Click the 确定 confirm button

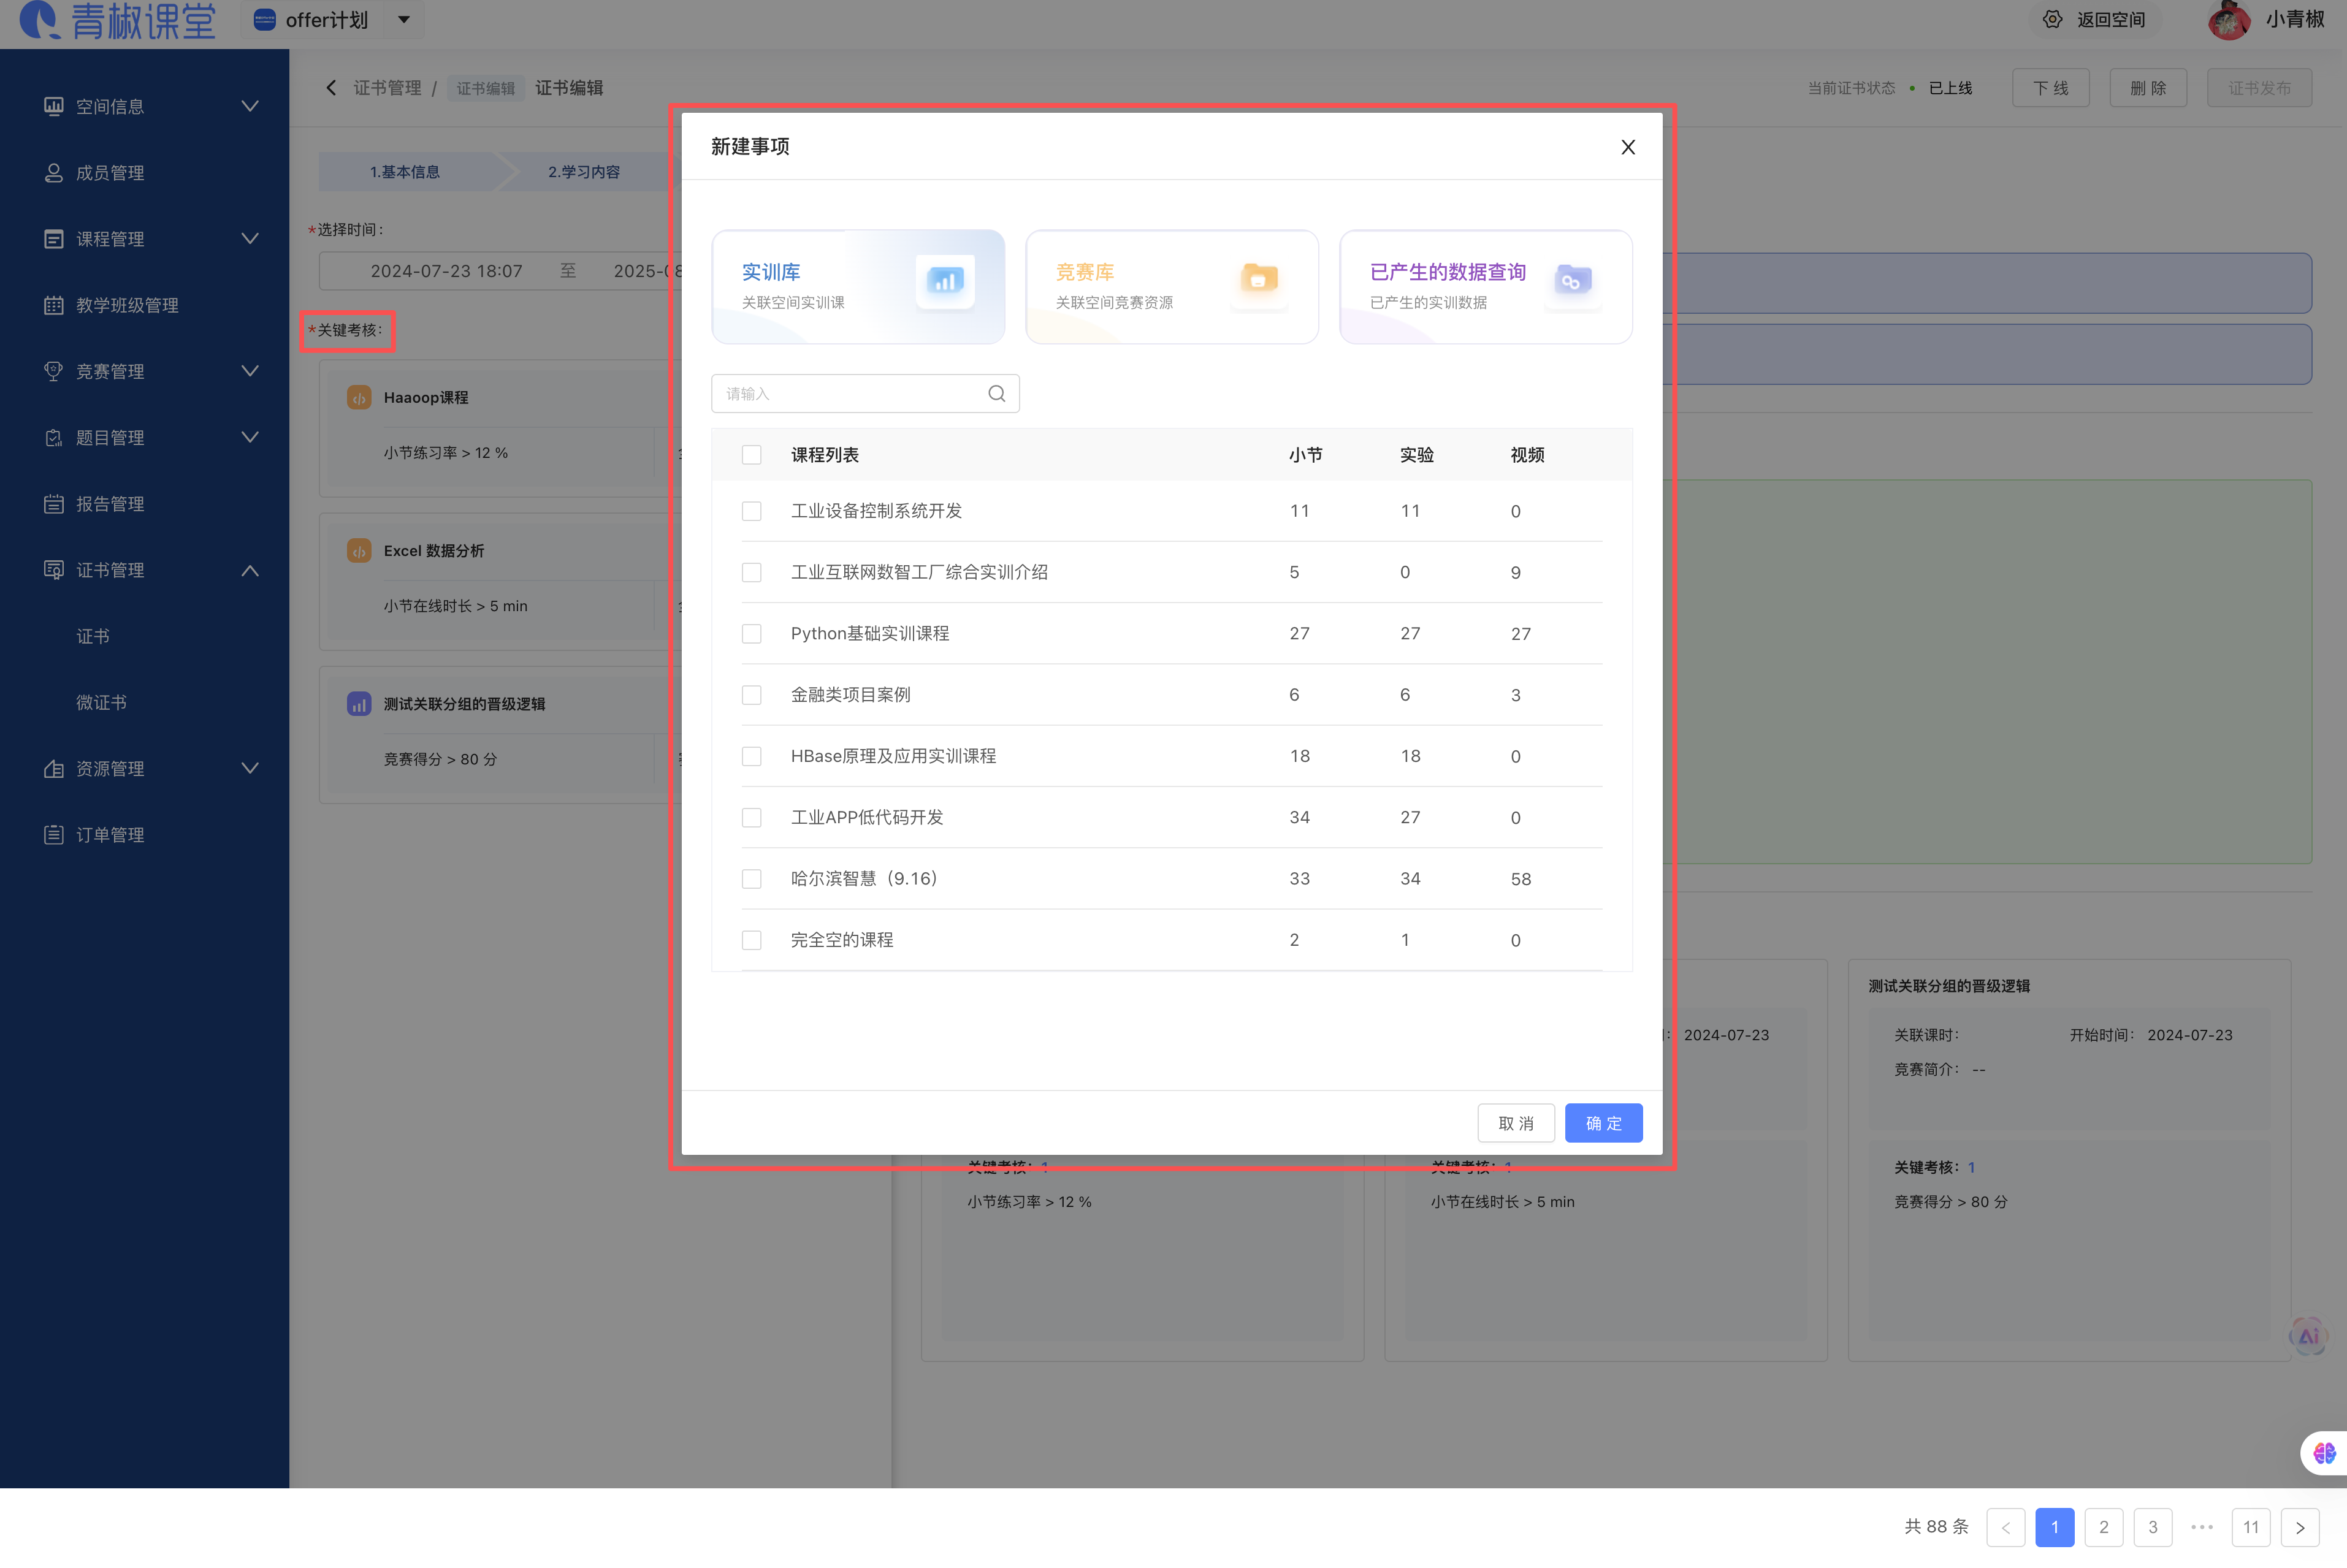(x=1603, y=1123)
